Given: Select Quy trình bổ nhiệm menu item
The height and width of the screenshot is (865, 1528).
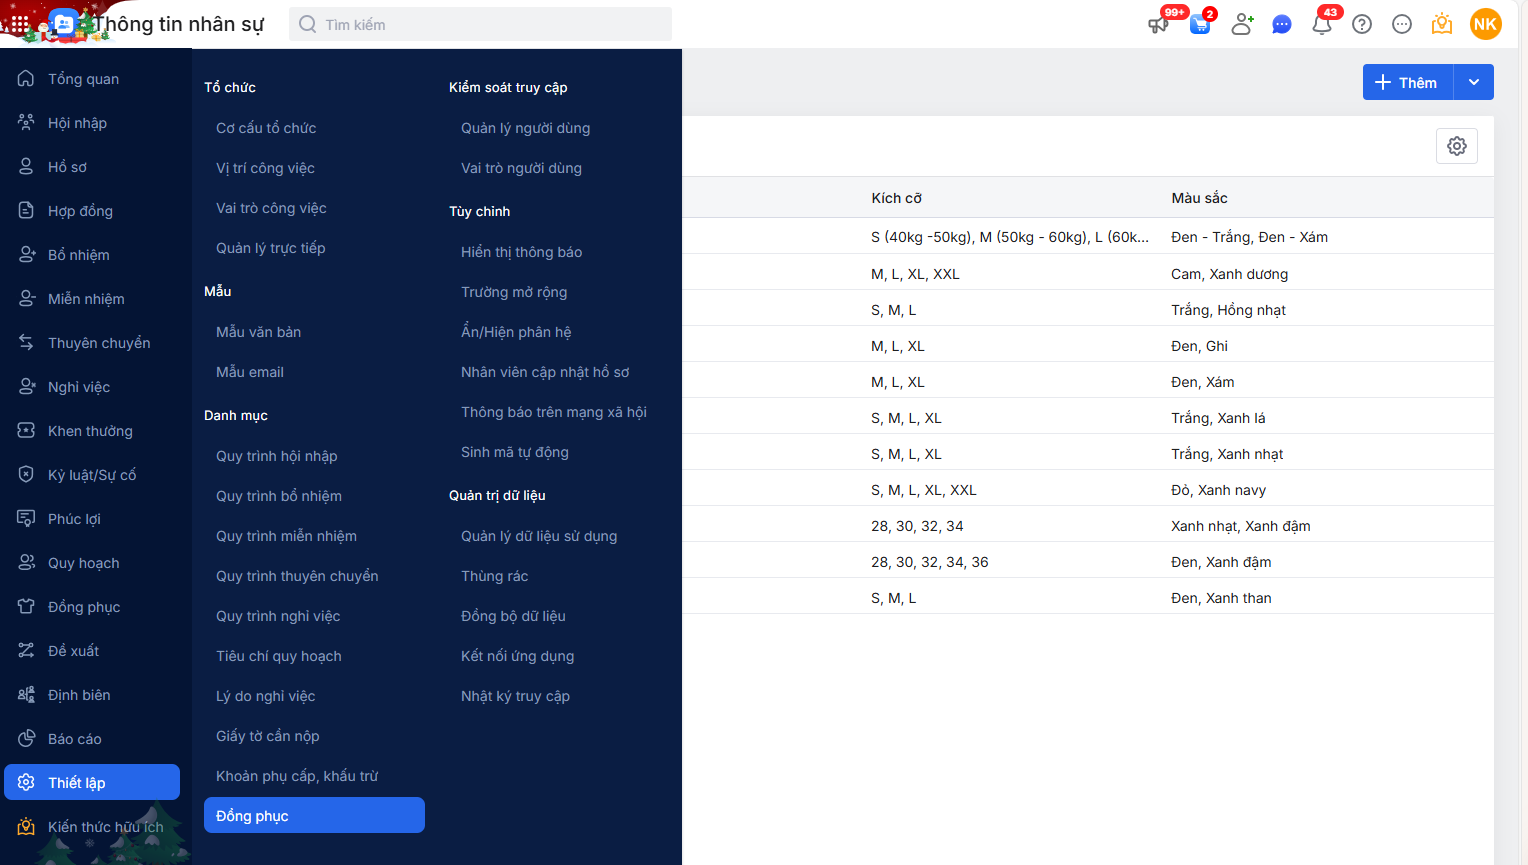Looking at the screenshot, I should tap(278, 496).
